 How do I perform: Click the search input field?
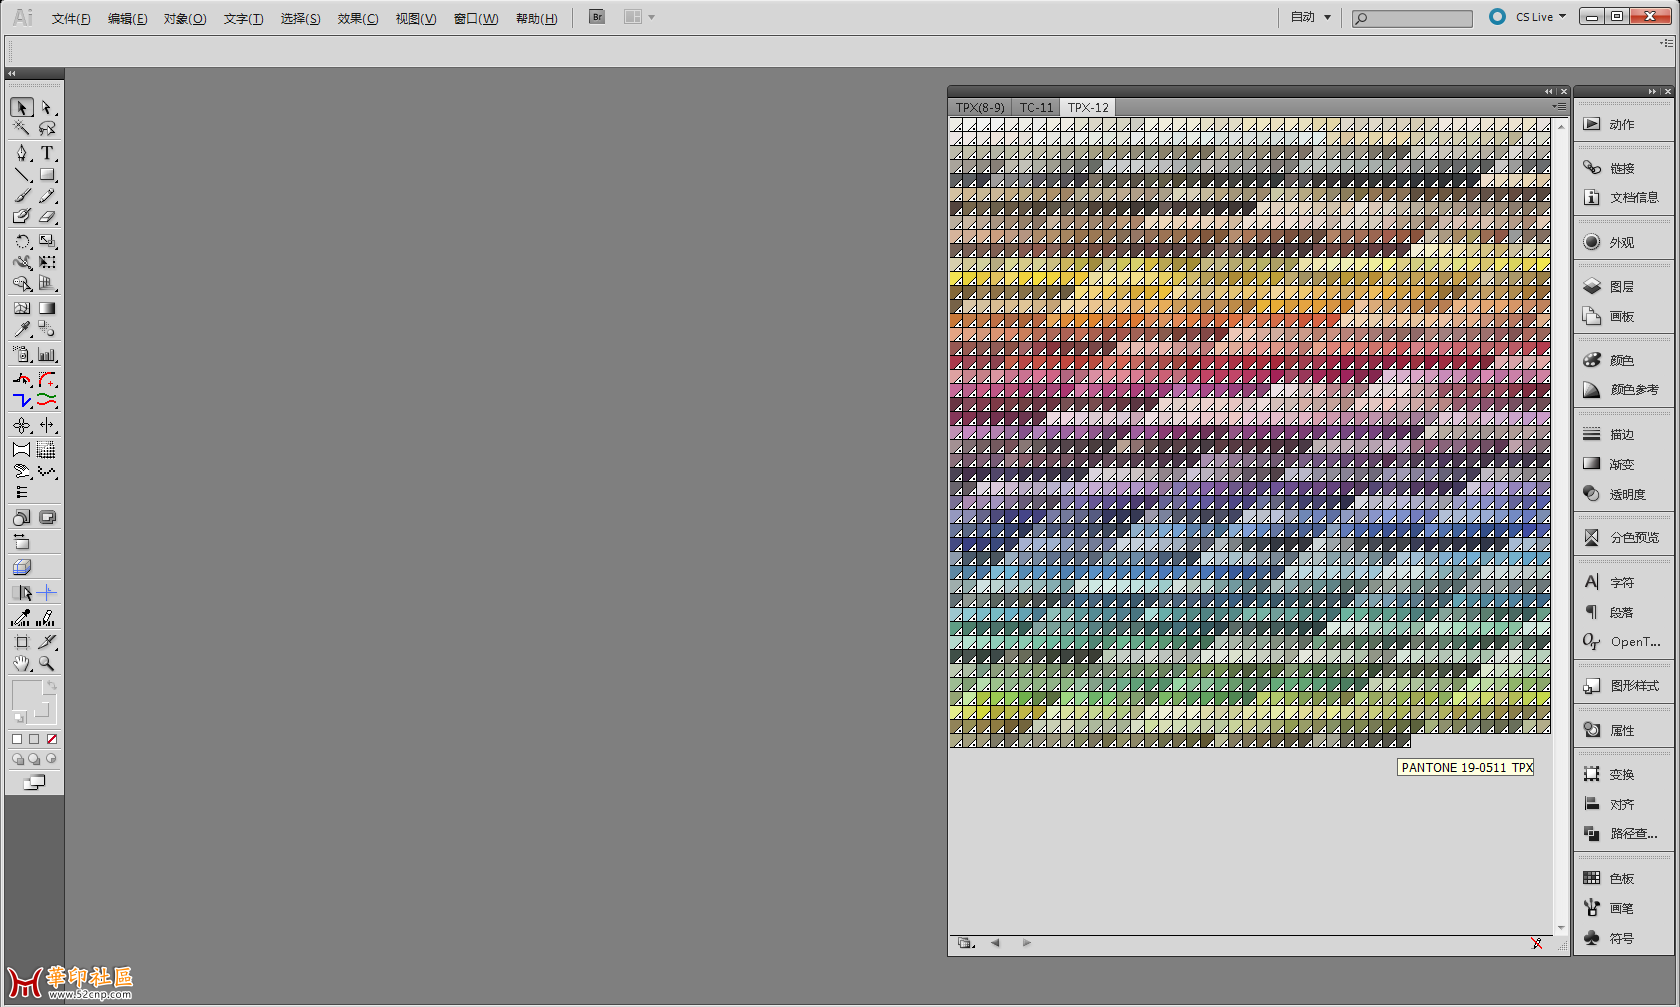pos(1412,18)
